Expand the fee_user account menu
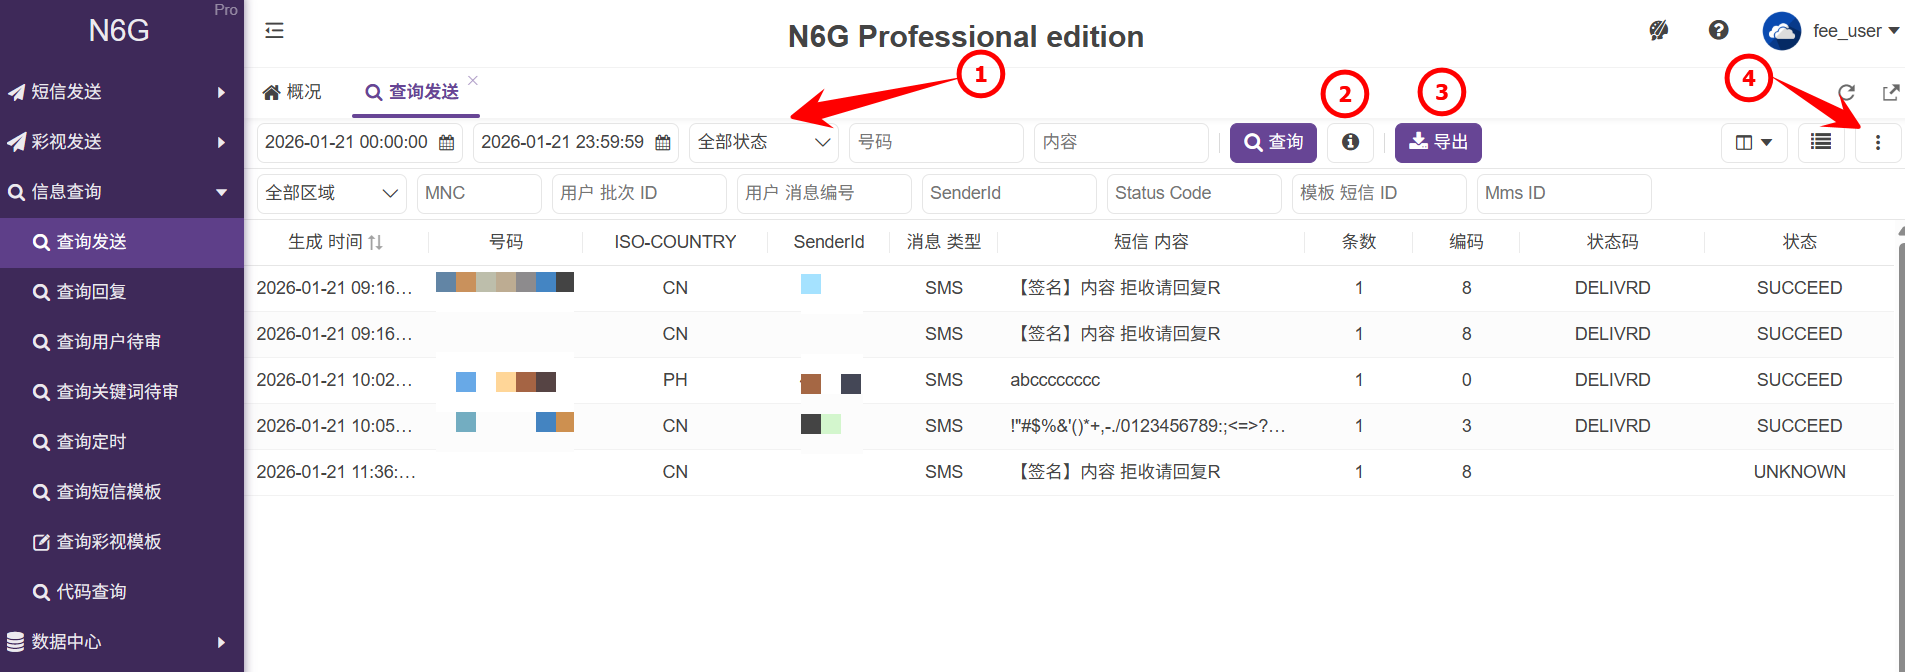The width and height of the screenshot is (1905, 672). [x=1855, y=31]
